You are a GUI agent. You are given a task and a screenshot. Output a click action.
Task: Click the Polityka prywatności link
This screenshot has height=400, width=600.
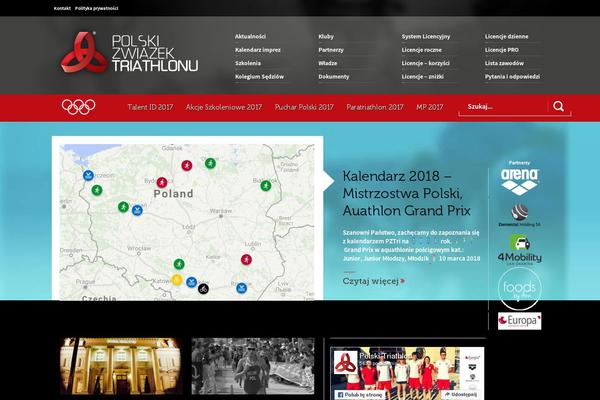click(96, 8)
